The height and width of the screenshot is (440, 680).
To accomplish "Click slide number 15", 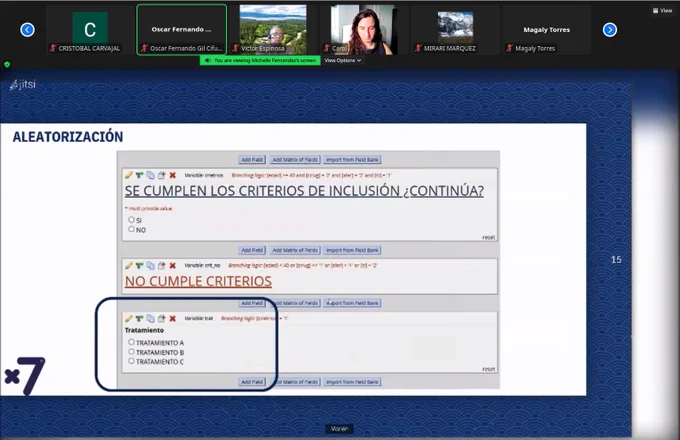I will pos(616,260).
